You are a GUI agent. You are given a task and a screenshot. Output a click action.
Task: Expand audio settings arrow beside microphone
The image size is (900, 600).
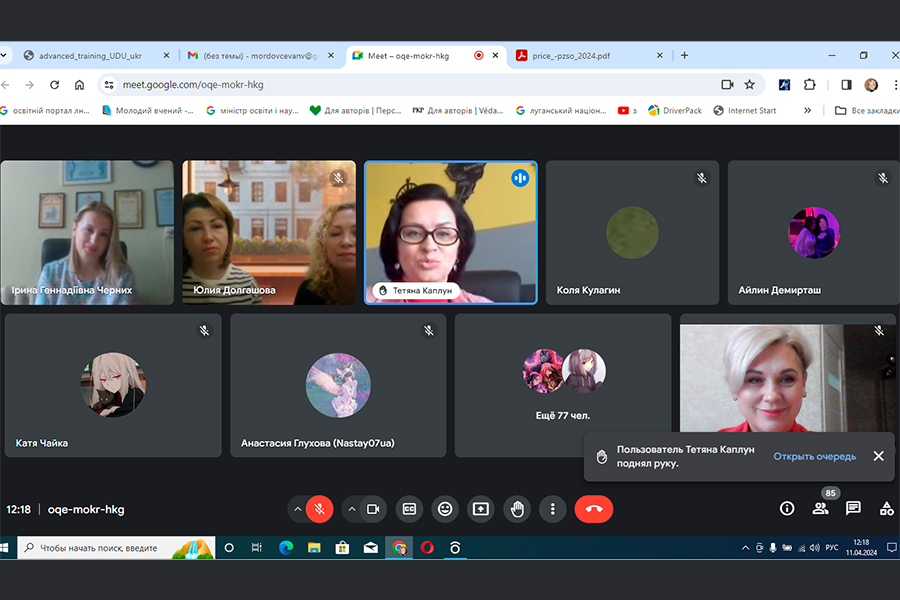[297, 509]
